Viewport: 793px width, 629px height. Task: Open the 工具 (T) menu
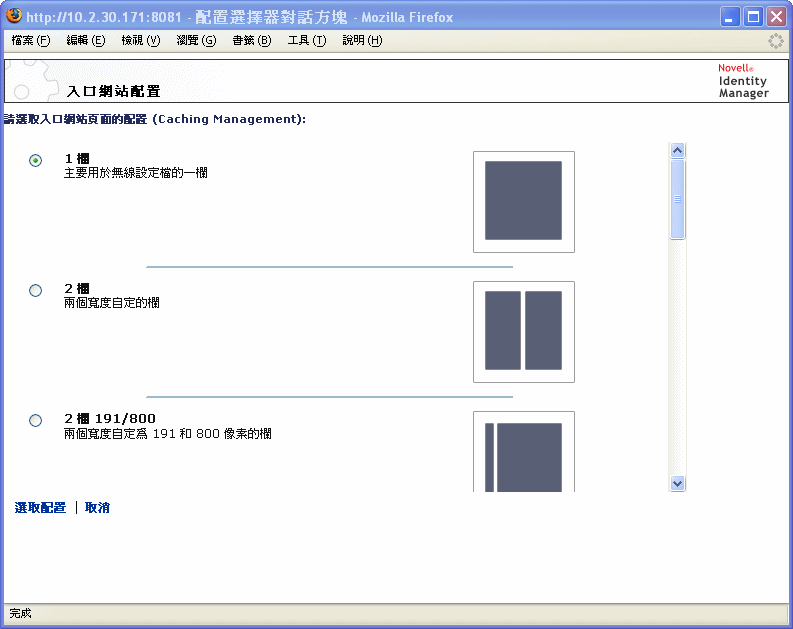click(x=307, y=40)
